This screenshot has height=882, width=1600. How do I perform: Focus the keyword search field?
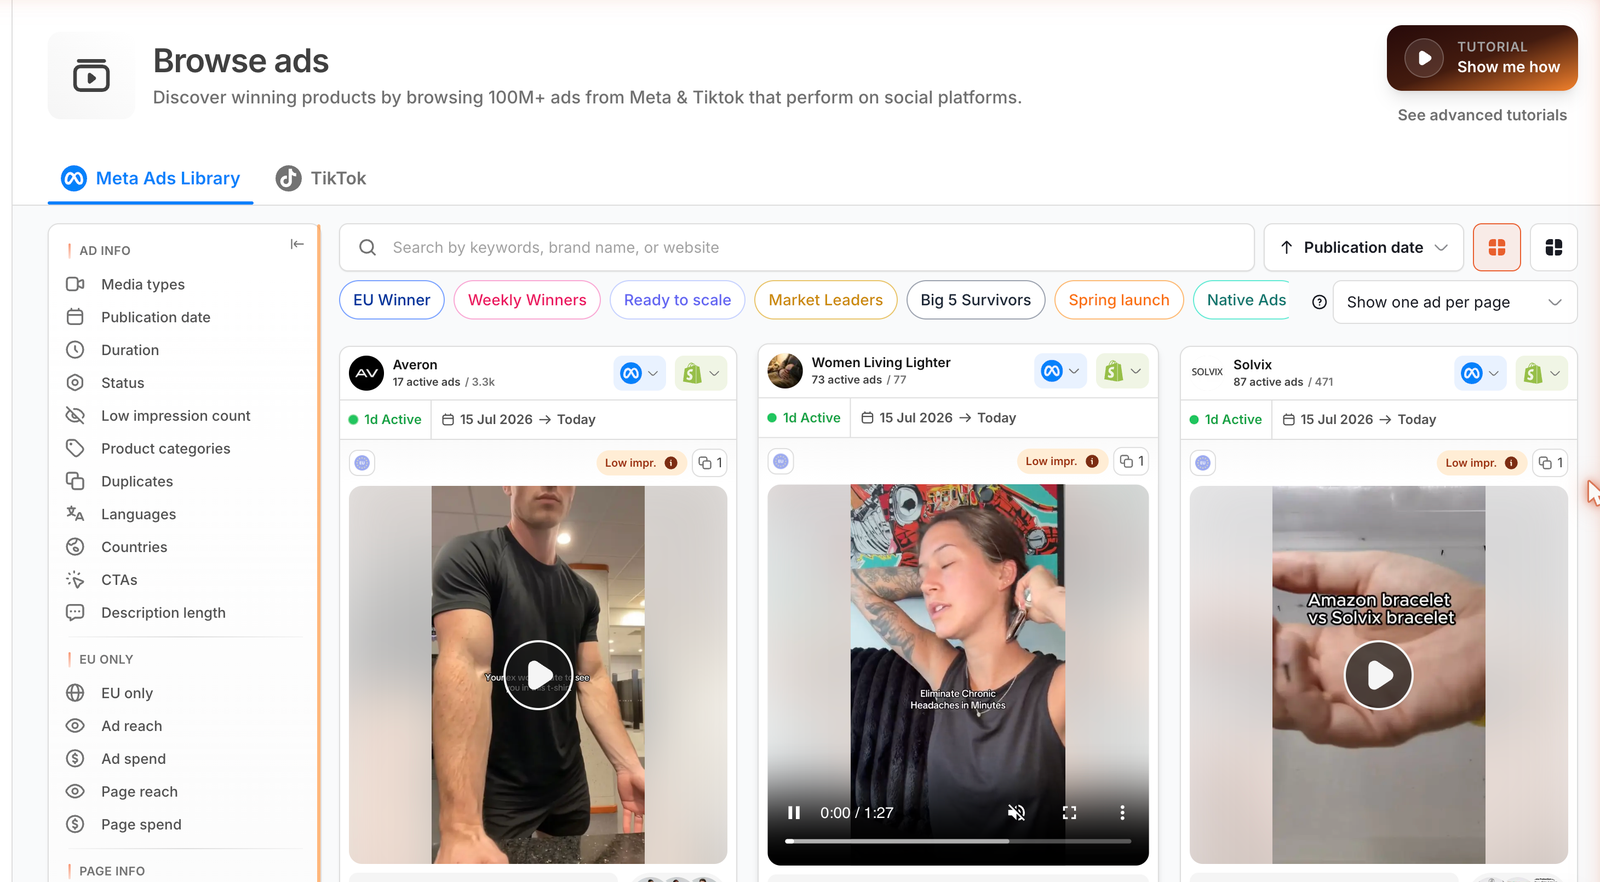[x=797, y=248]
